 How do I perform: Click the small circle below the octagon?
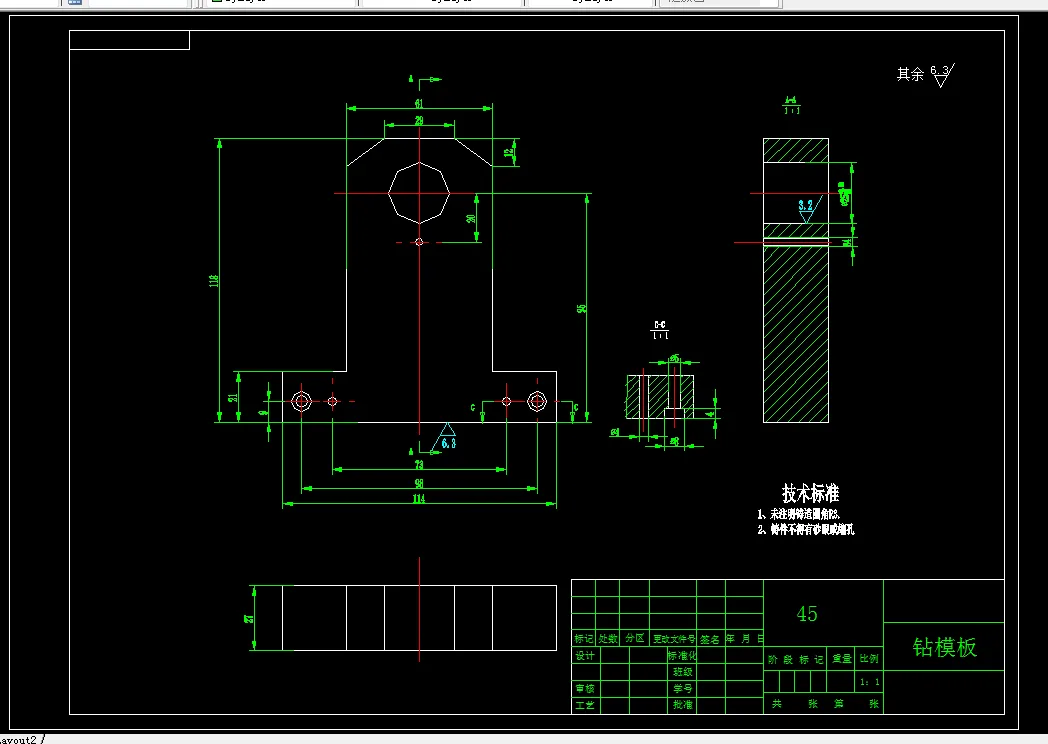pyautogui.click(x=419, y=242)
